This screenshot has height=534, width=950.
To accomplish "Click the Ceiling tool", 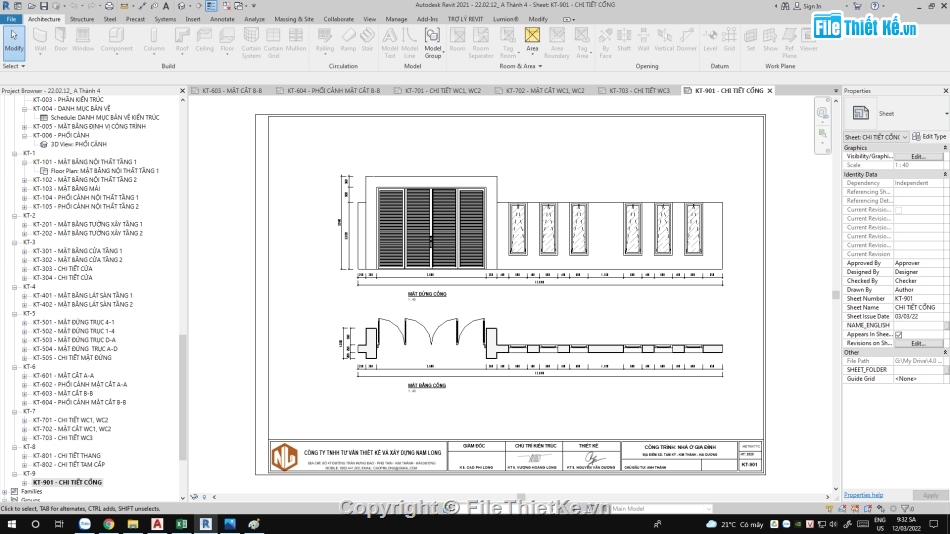I will pyautogui.click(x=204, y=41).
